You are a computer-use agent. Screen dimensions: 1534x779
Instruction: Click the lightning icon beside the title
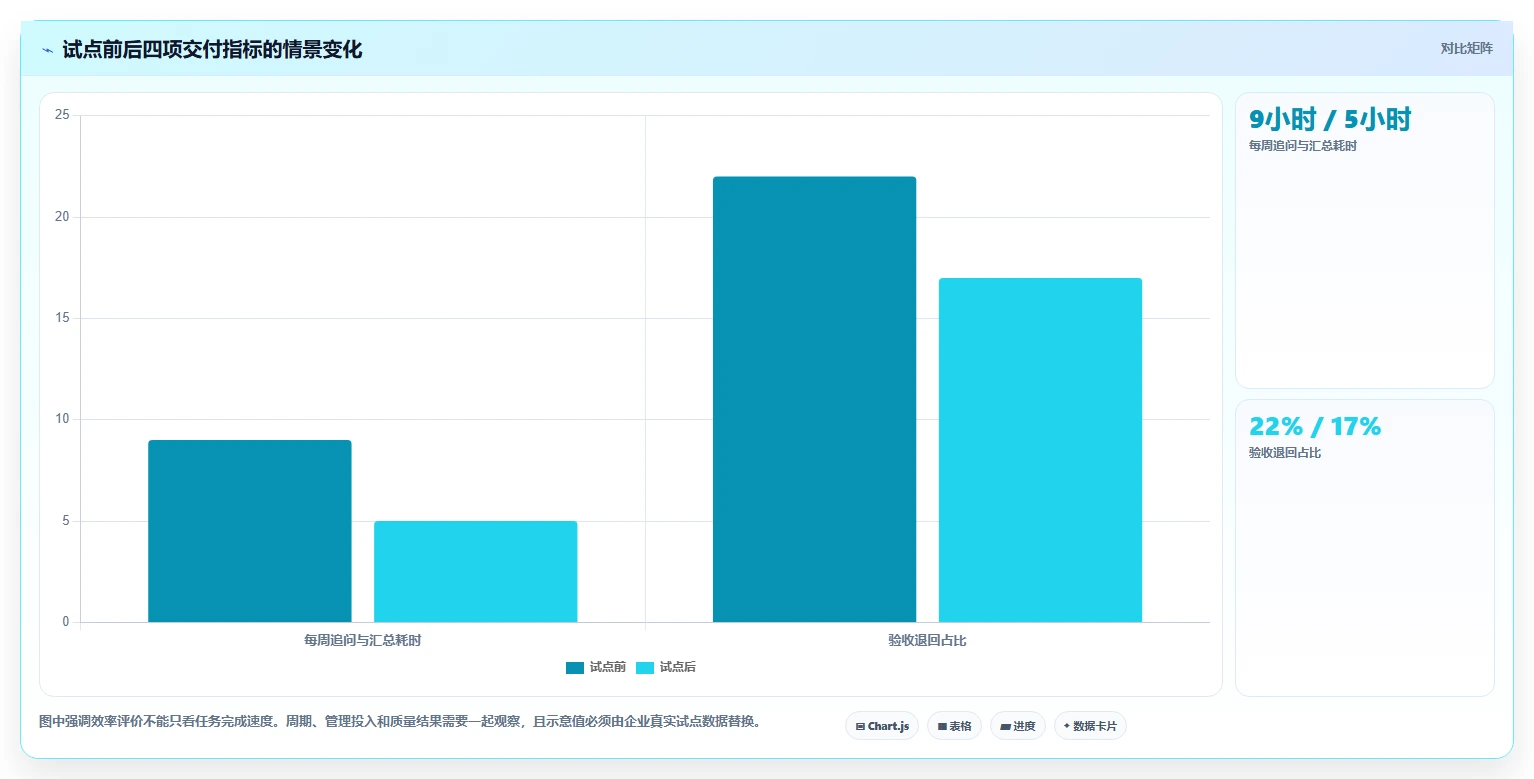(47, 50)
